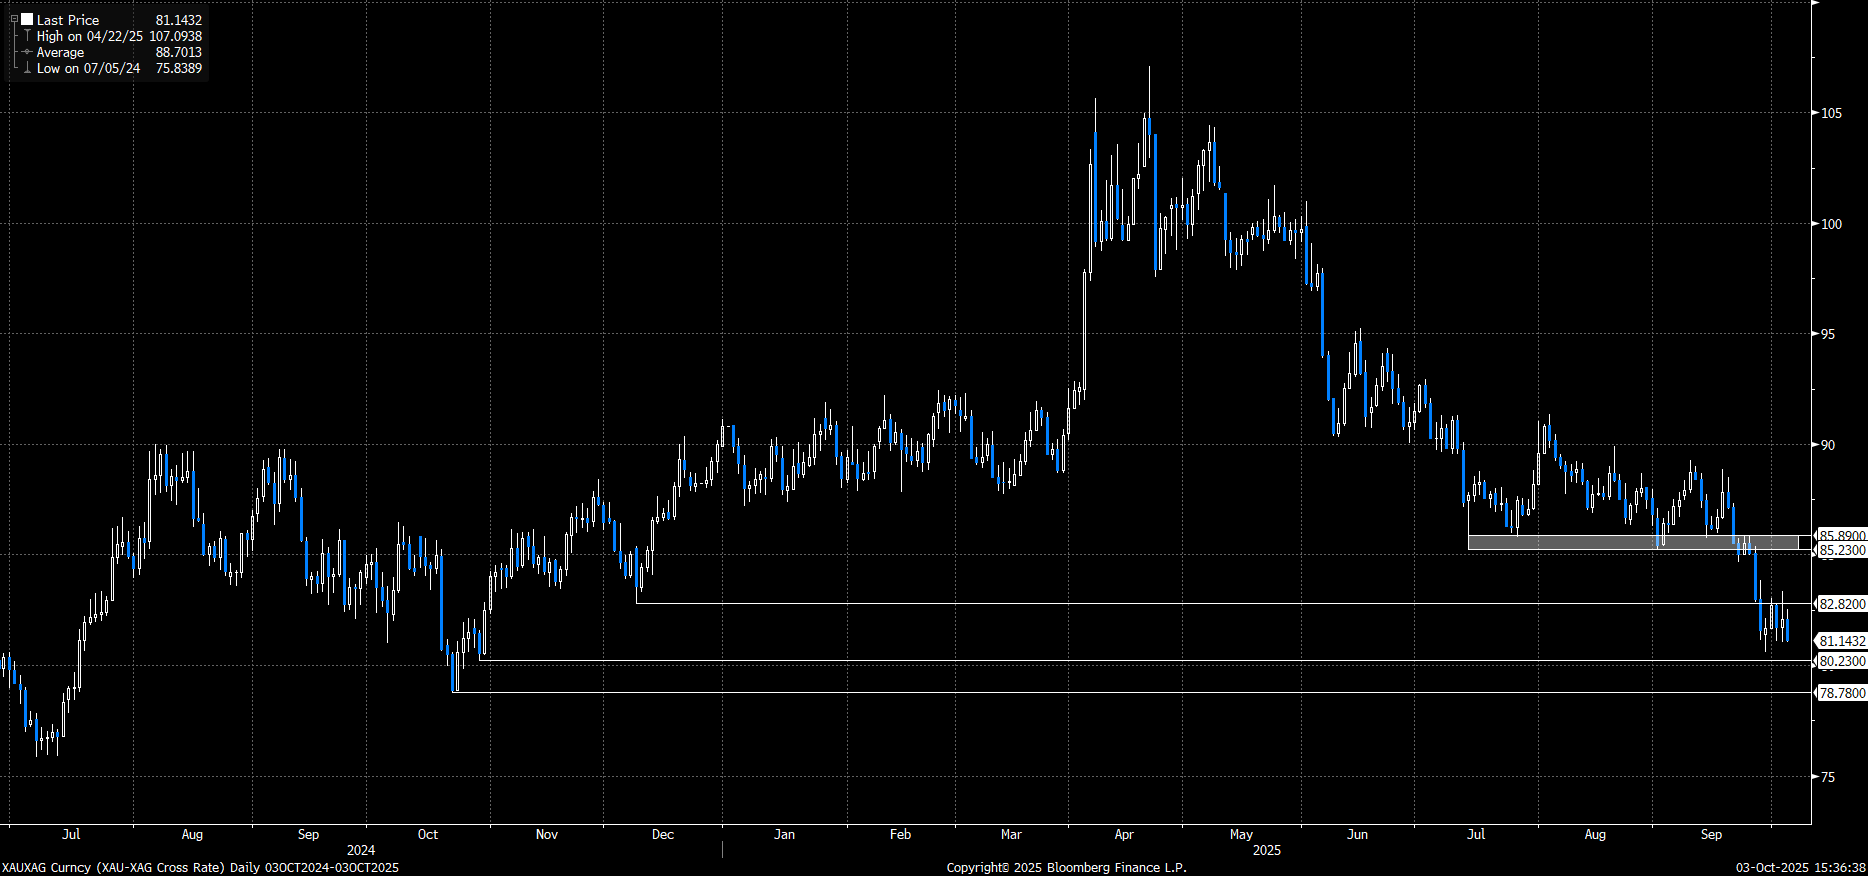Click the XAUXAG Curncy chart title text
Viewport: 1868px width, 876px height.
(x=200, y=867)
